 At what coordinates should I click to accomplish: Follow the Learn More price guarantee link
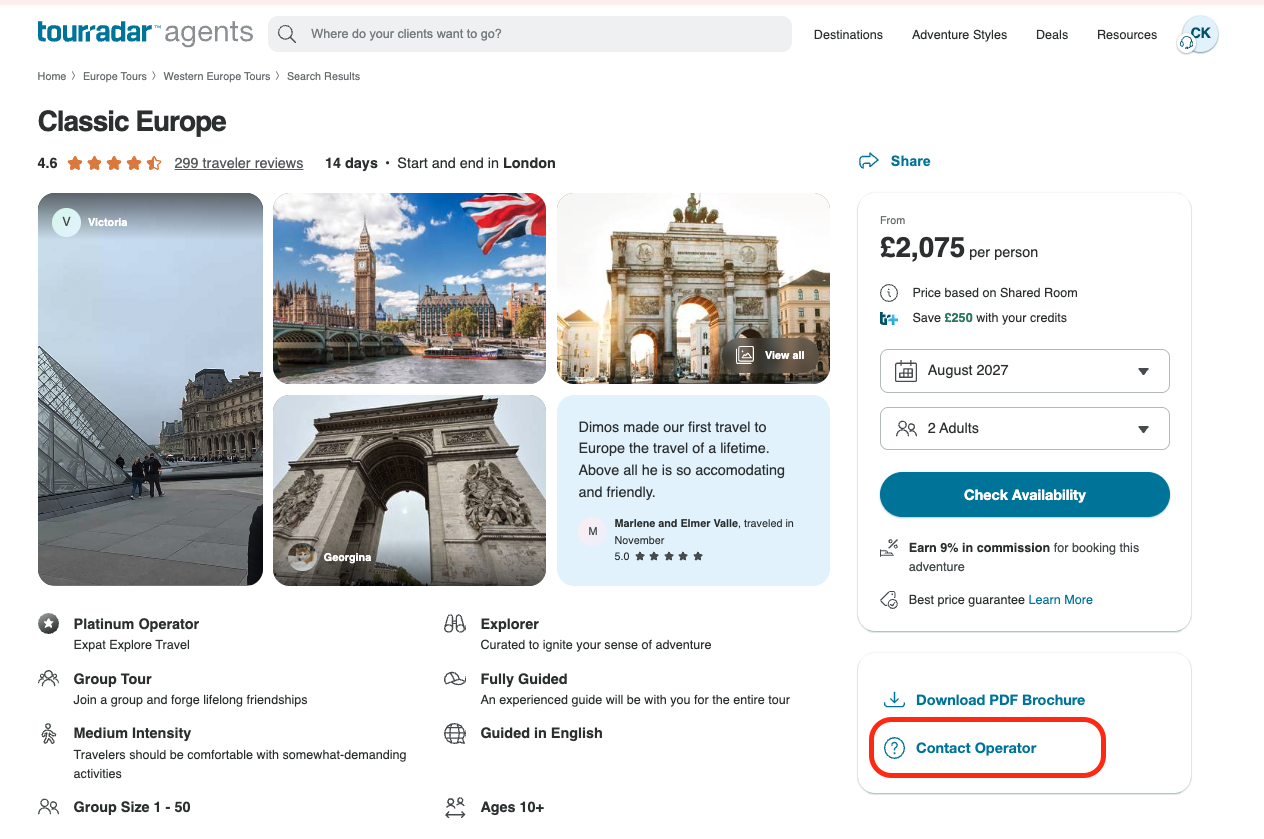click(x=1060, y=600)
